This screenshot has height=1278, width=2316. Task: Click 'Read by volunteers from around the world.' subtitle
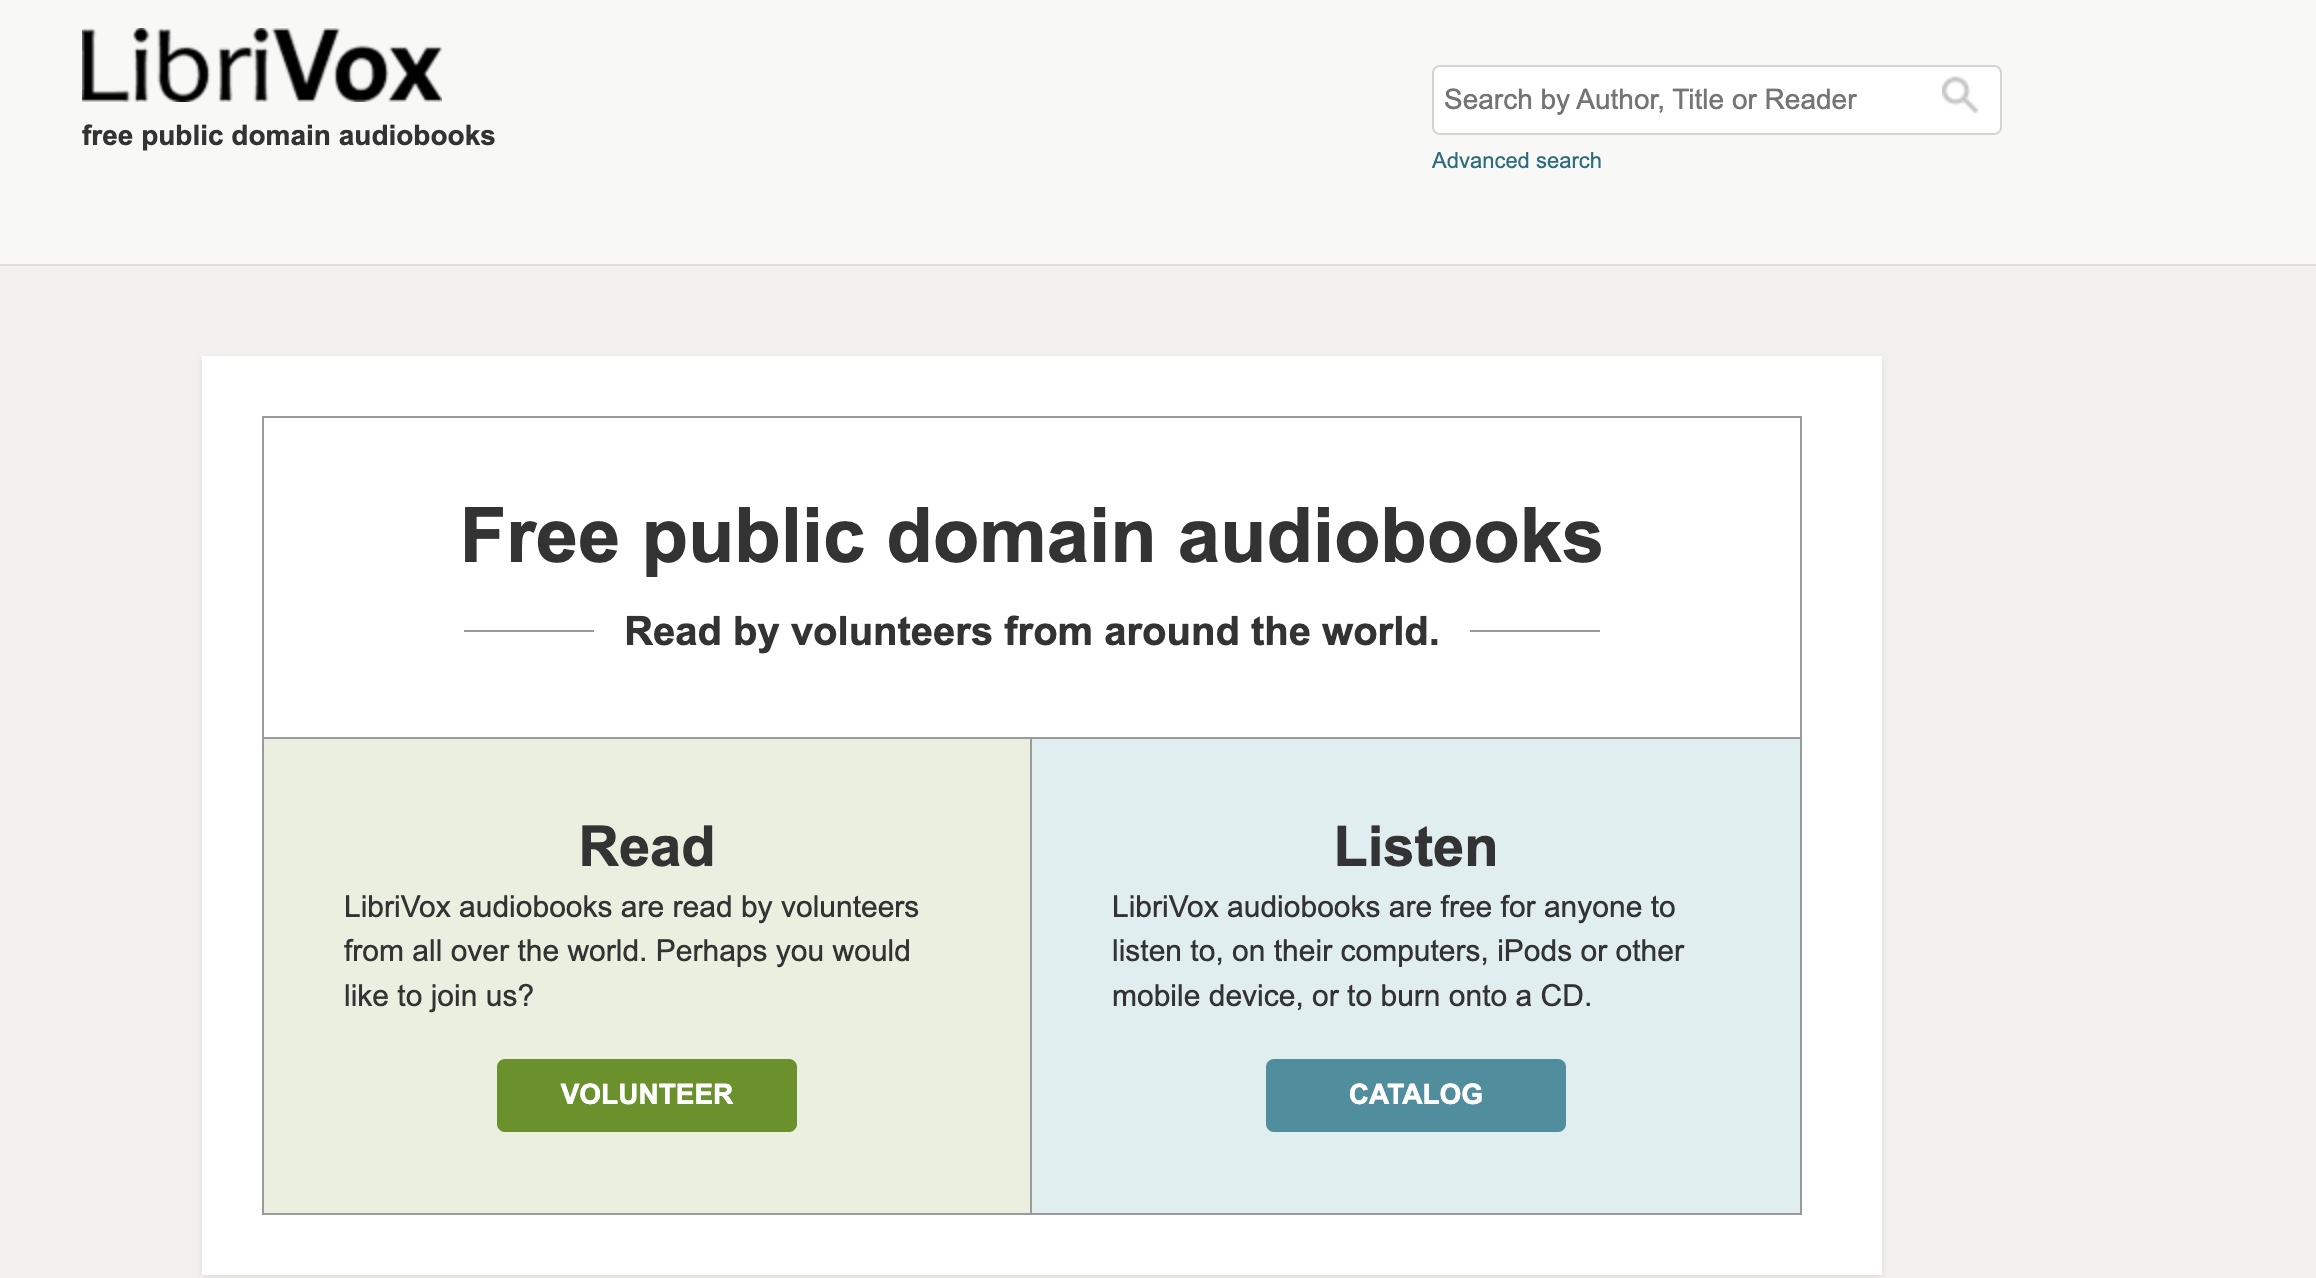[1031, 632]
